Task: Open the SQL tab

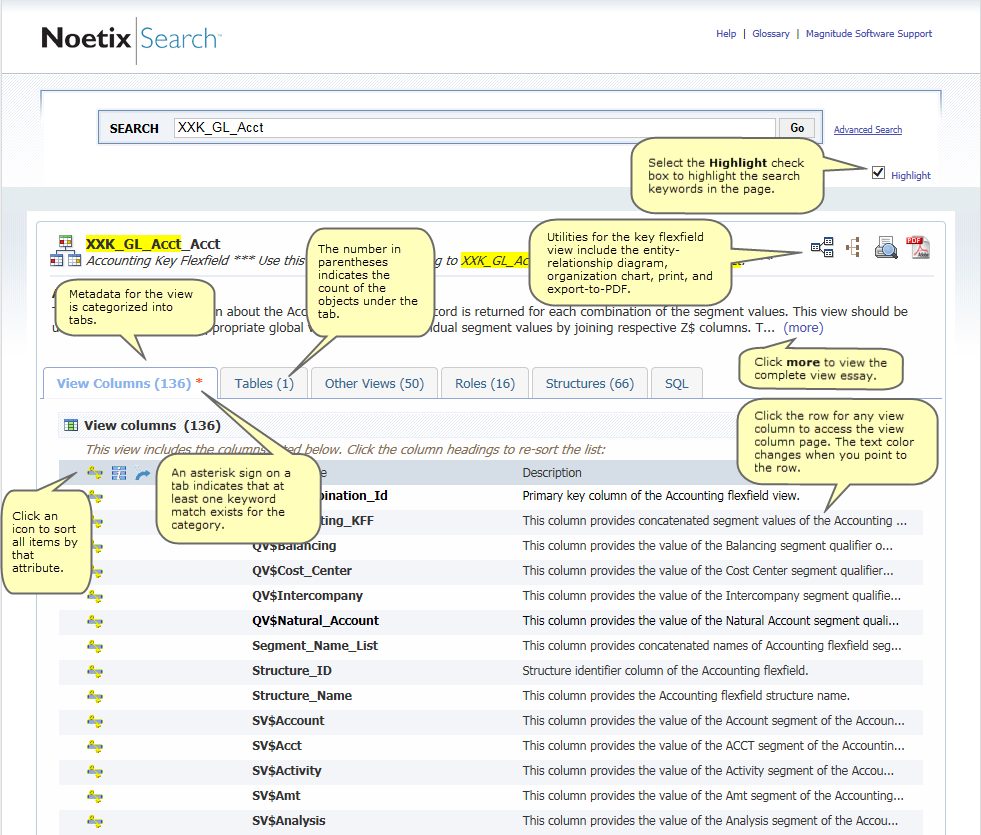Action: point(676,383)
